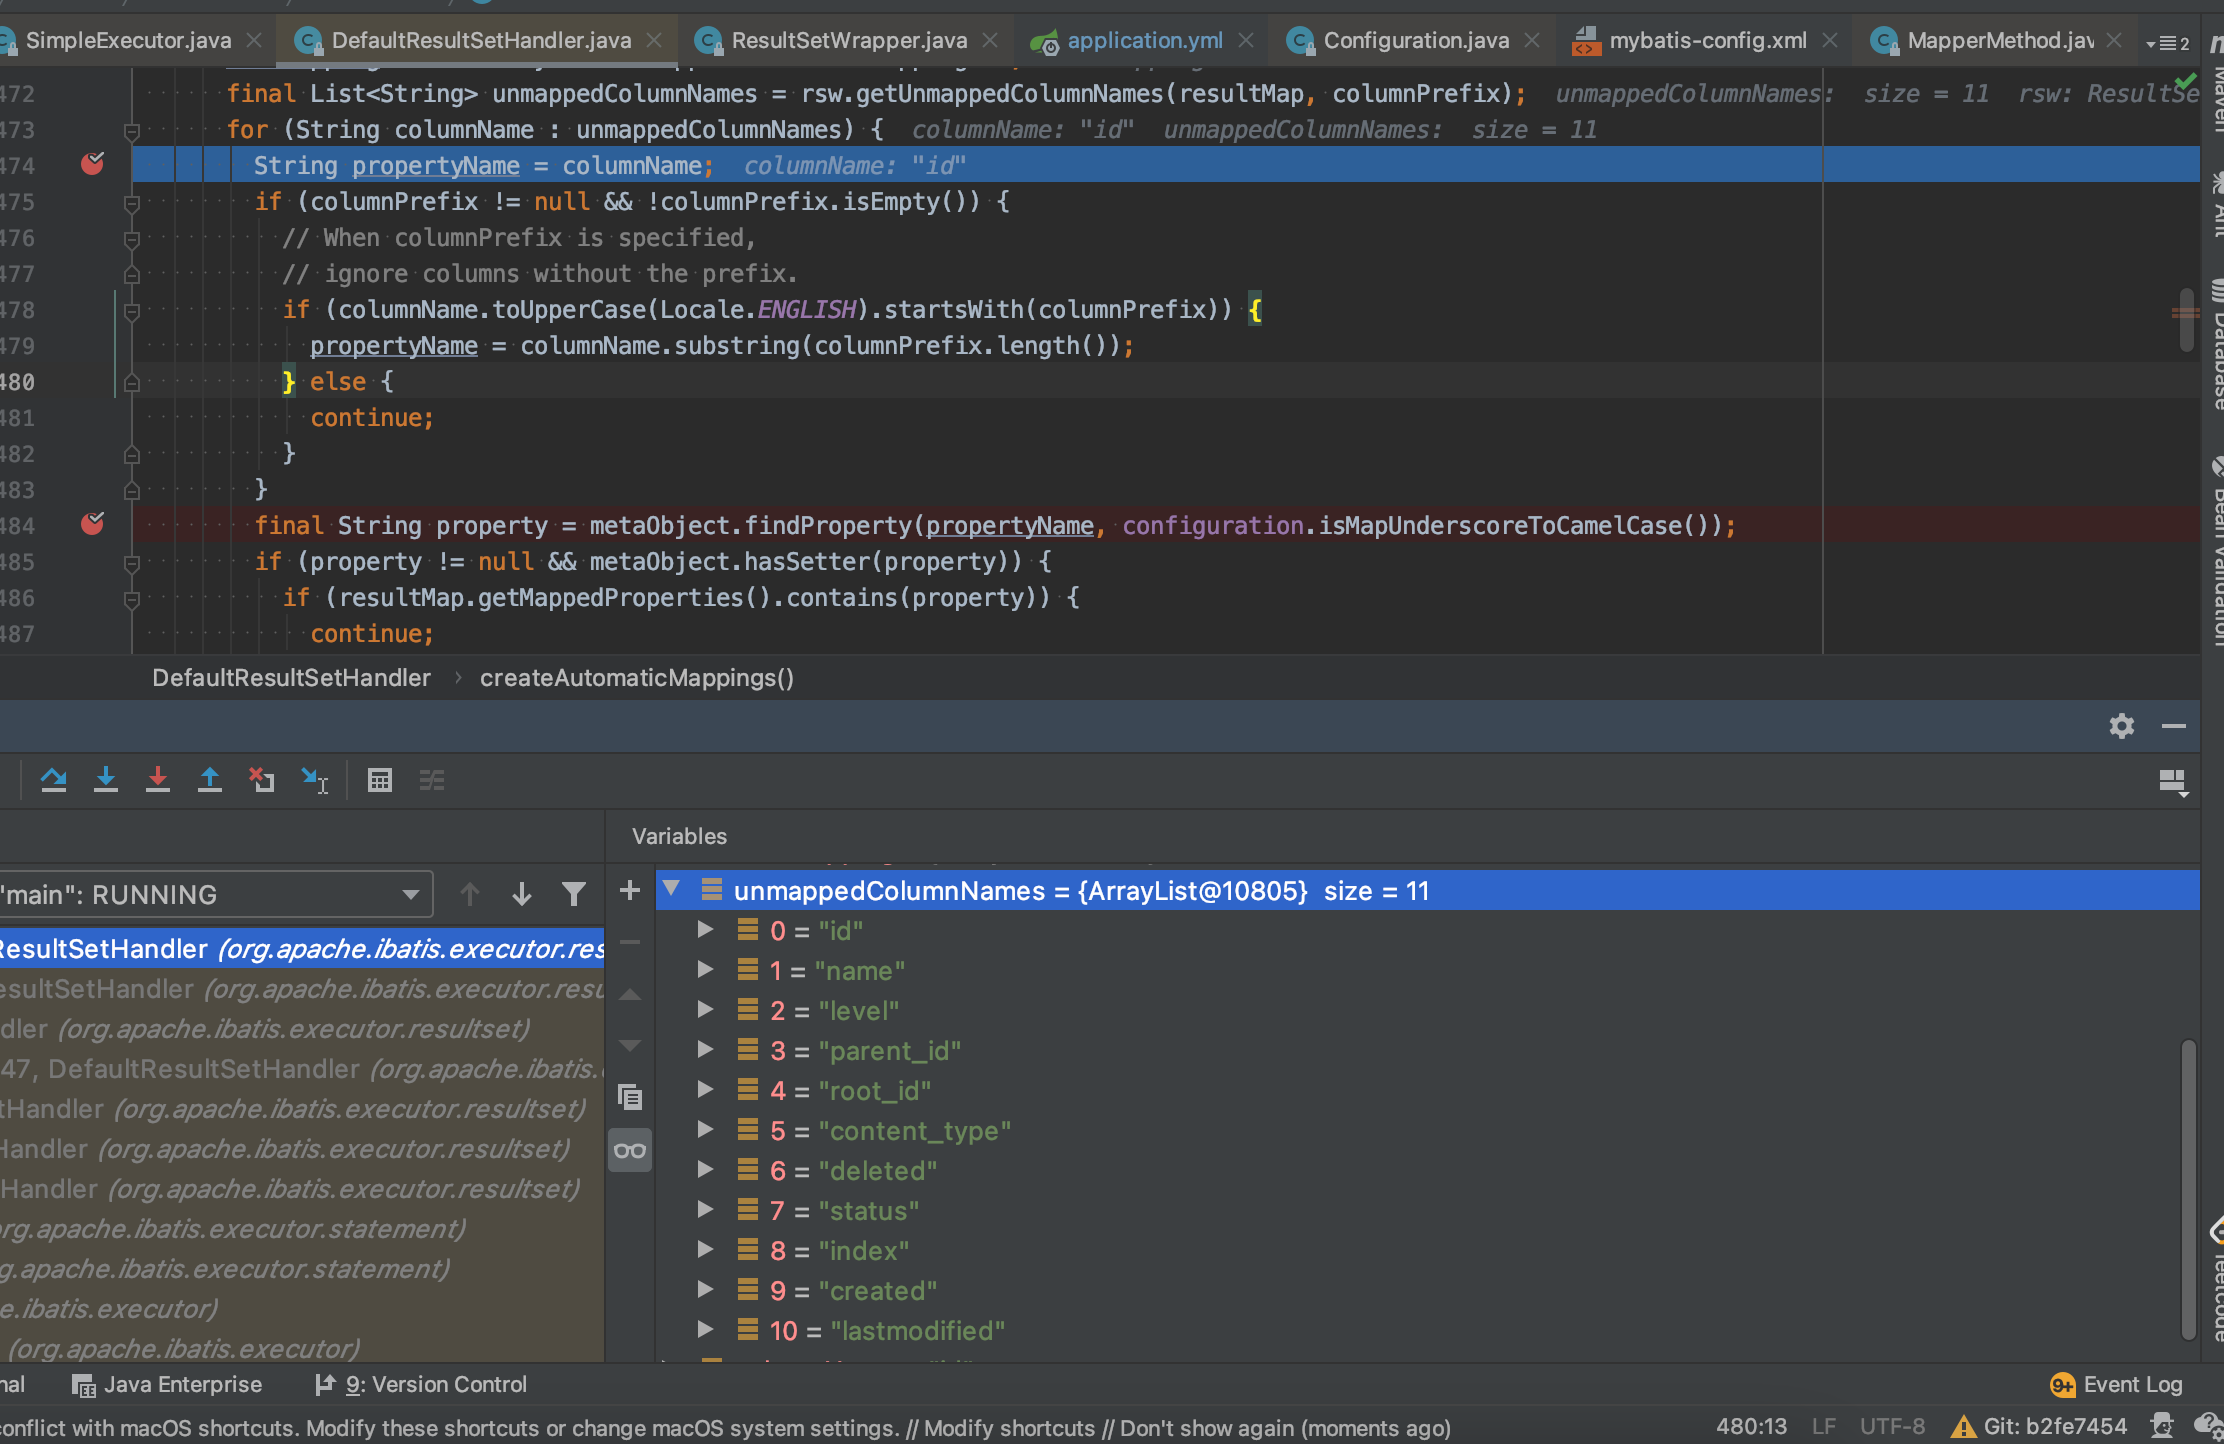Toggle the breakpoint on line 474
Viewport: 2224px width, 1444px height.
point(92,164)
